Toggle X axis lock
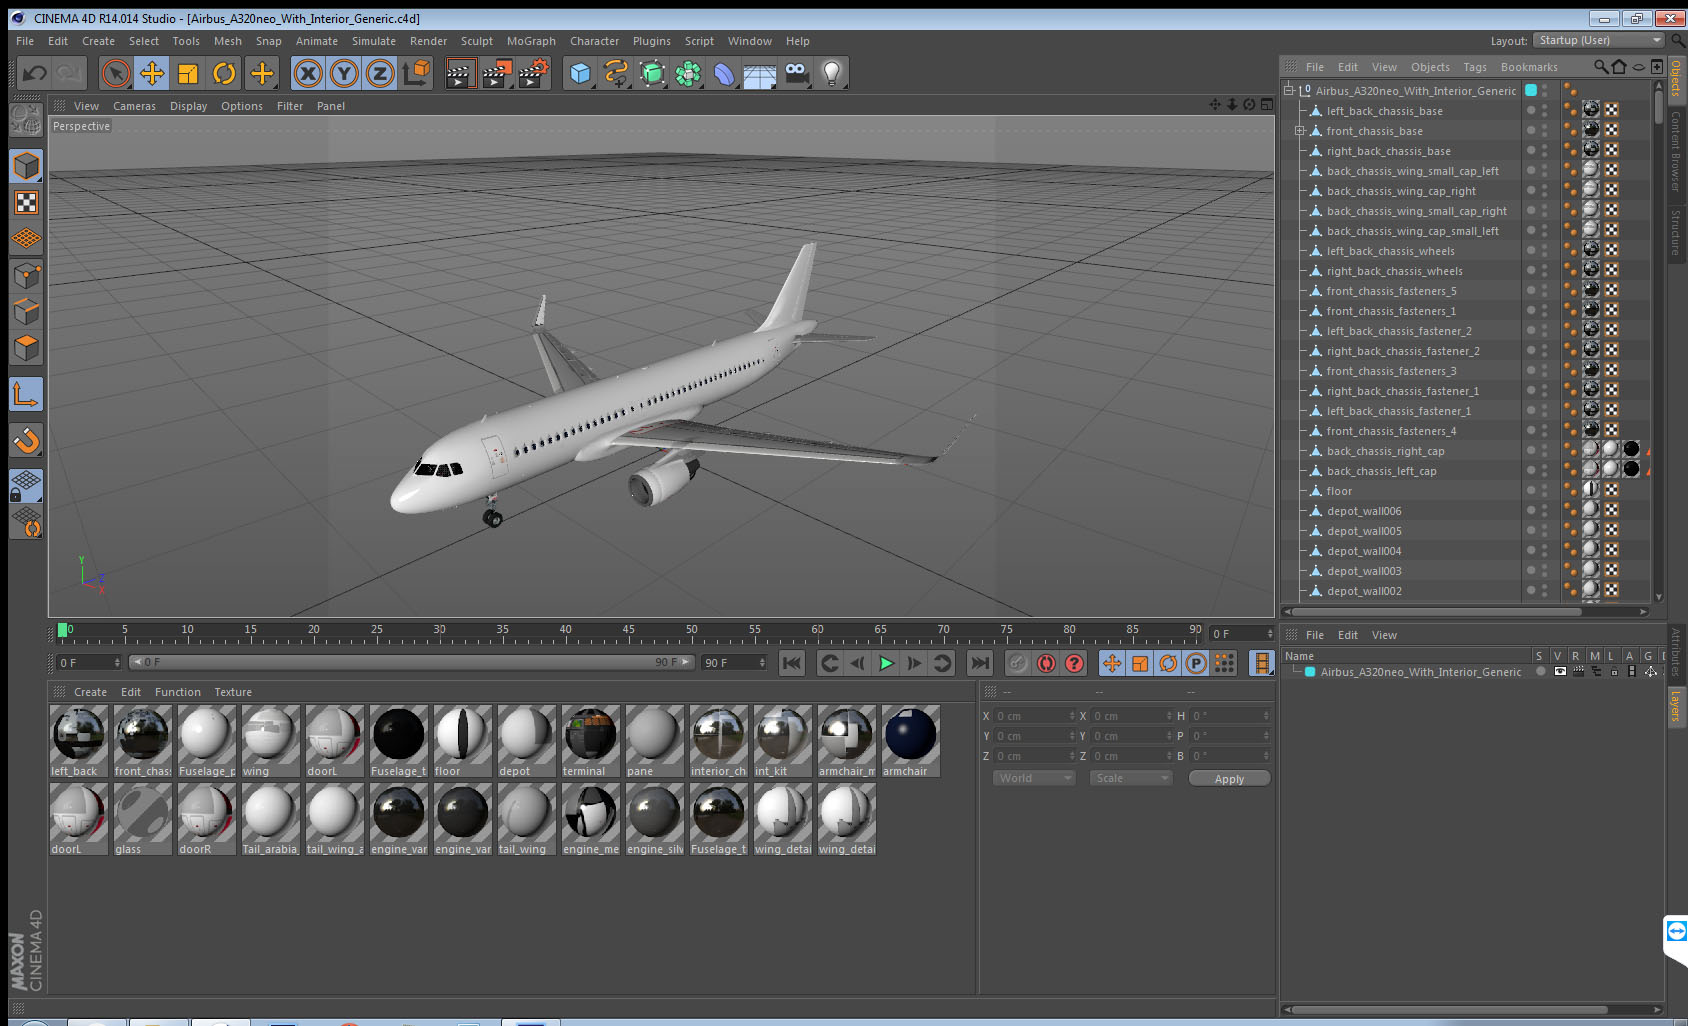This screenshot has width=1688, height=1026. coord(308,73)
